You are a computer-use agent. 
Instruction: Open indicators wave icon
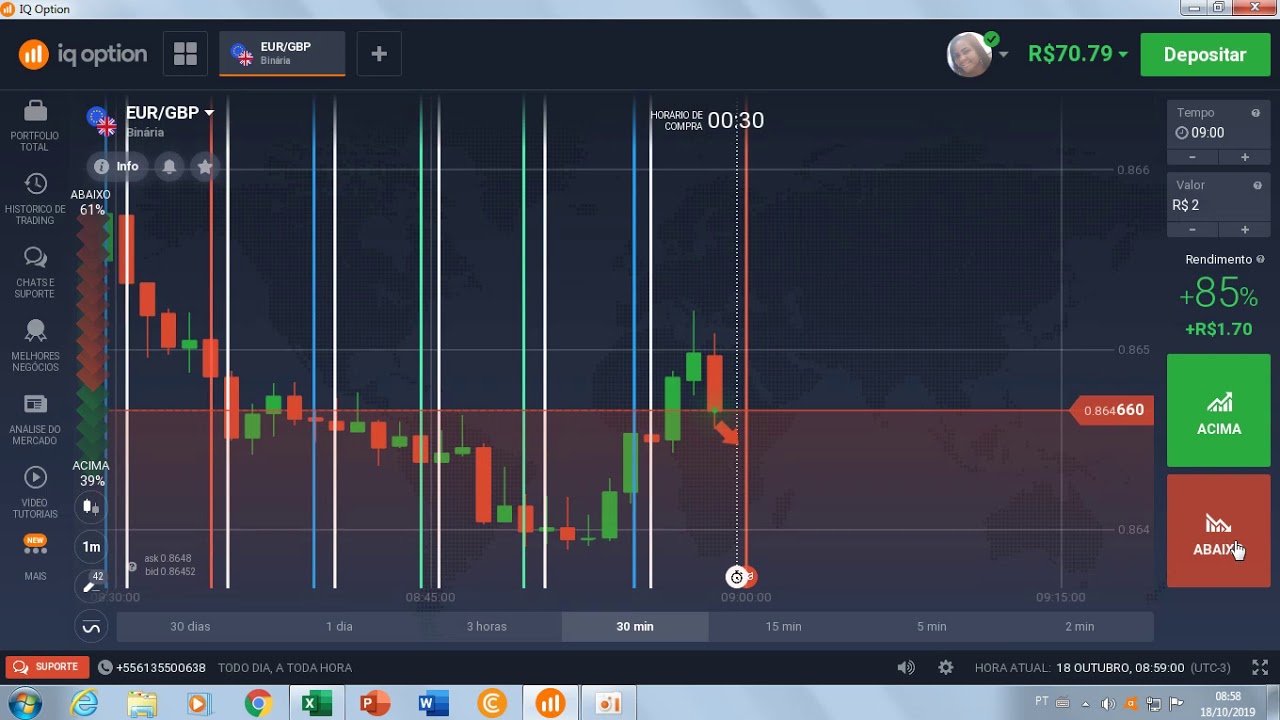(x=91, y=628)
